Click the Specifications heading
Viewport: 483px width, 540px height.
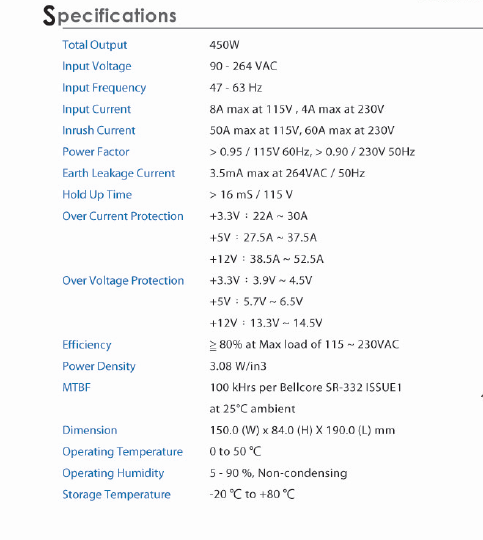110,15
